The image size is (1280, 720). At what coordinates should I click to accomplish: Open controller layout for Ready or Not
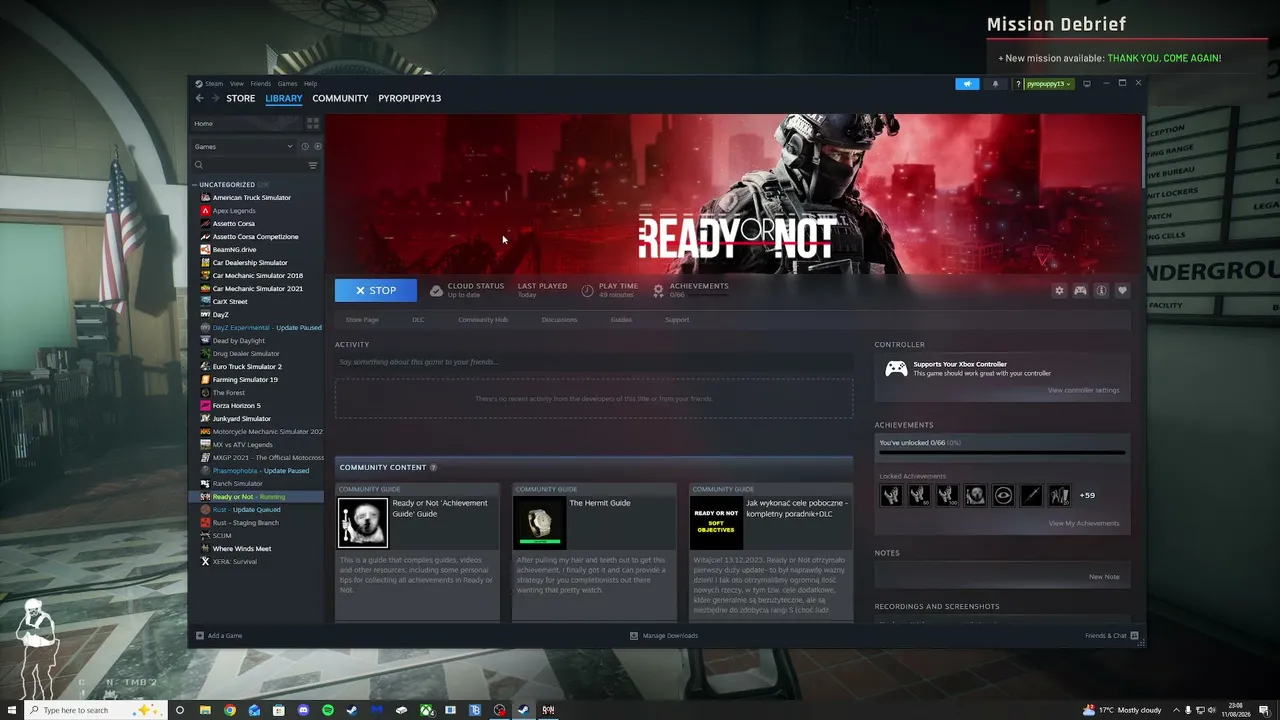pyautogui.click(x=1080, y=290)
